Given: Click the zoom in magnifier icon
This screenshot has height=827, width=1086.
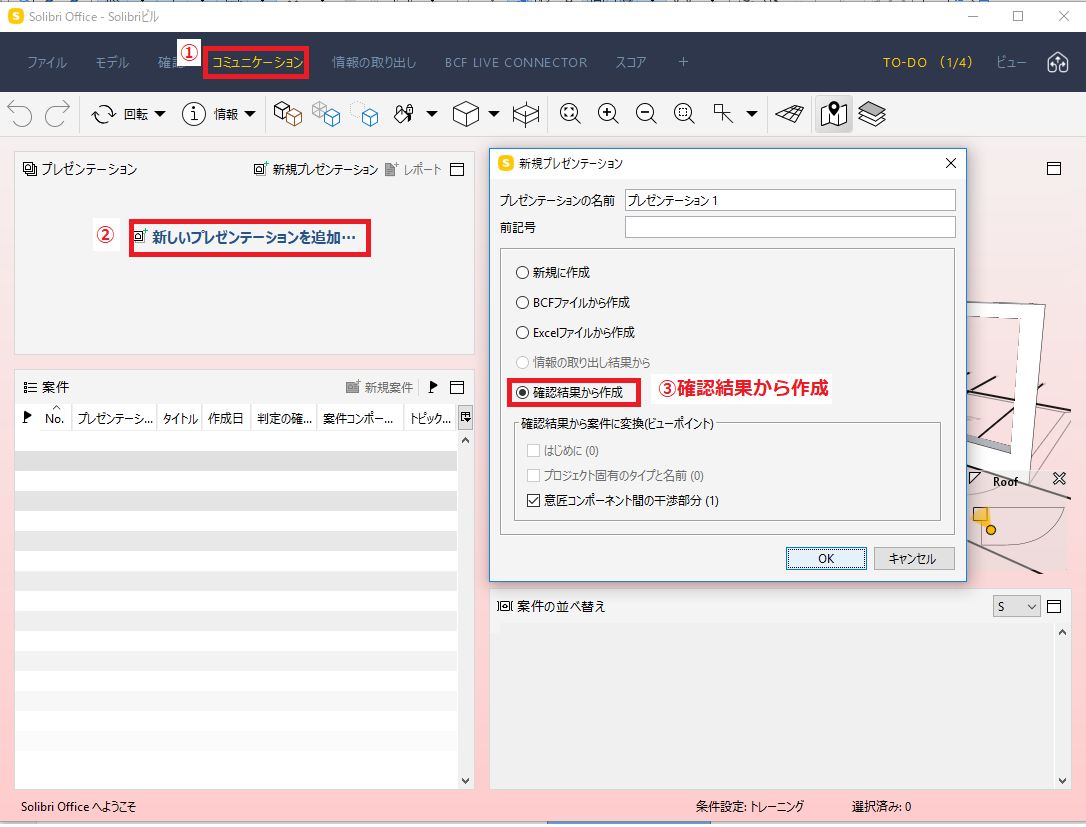Looking at the screenshot, I should 608,114.
